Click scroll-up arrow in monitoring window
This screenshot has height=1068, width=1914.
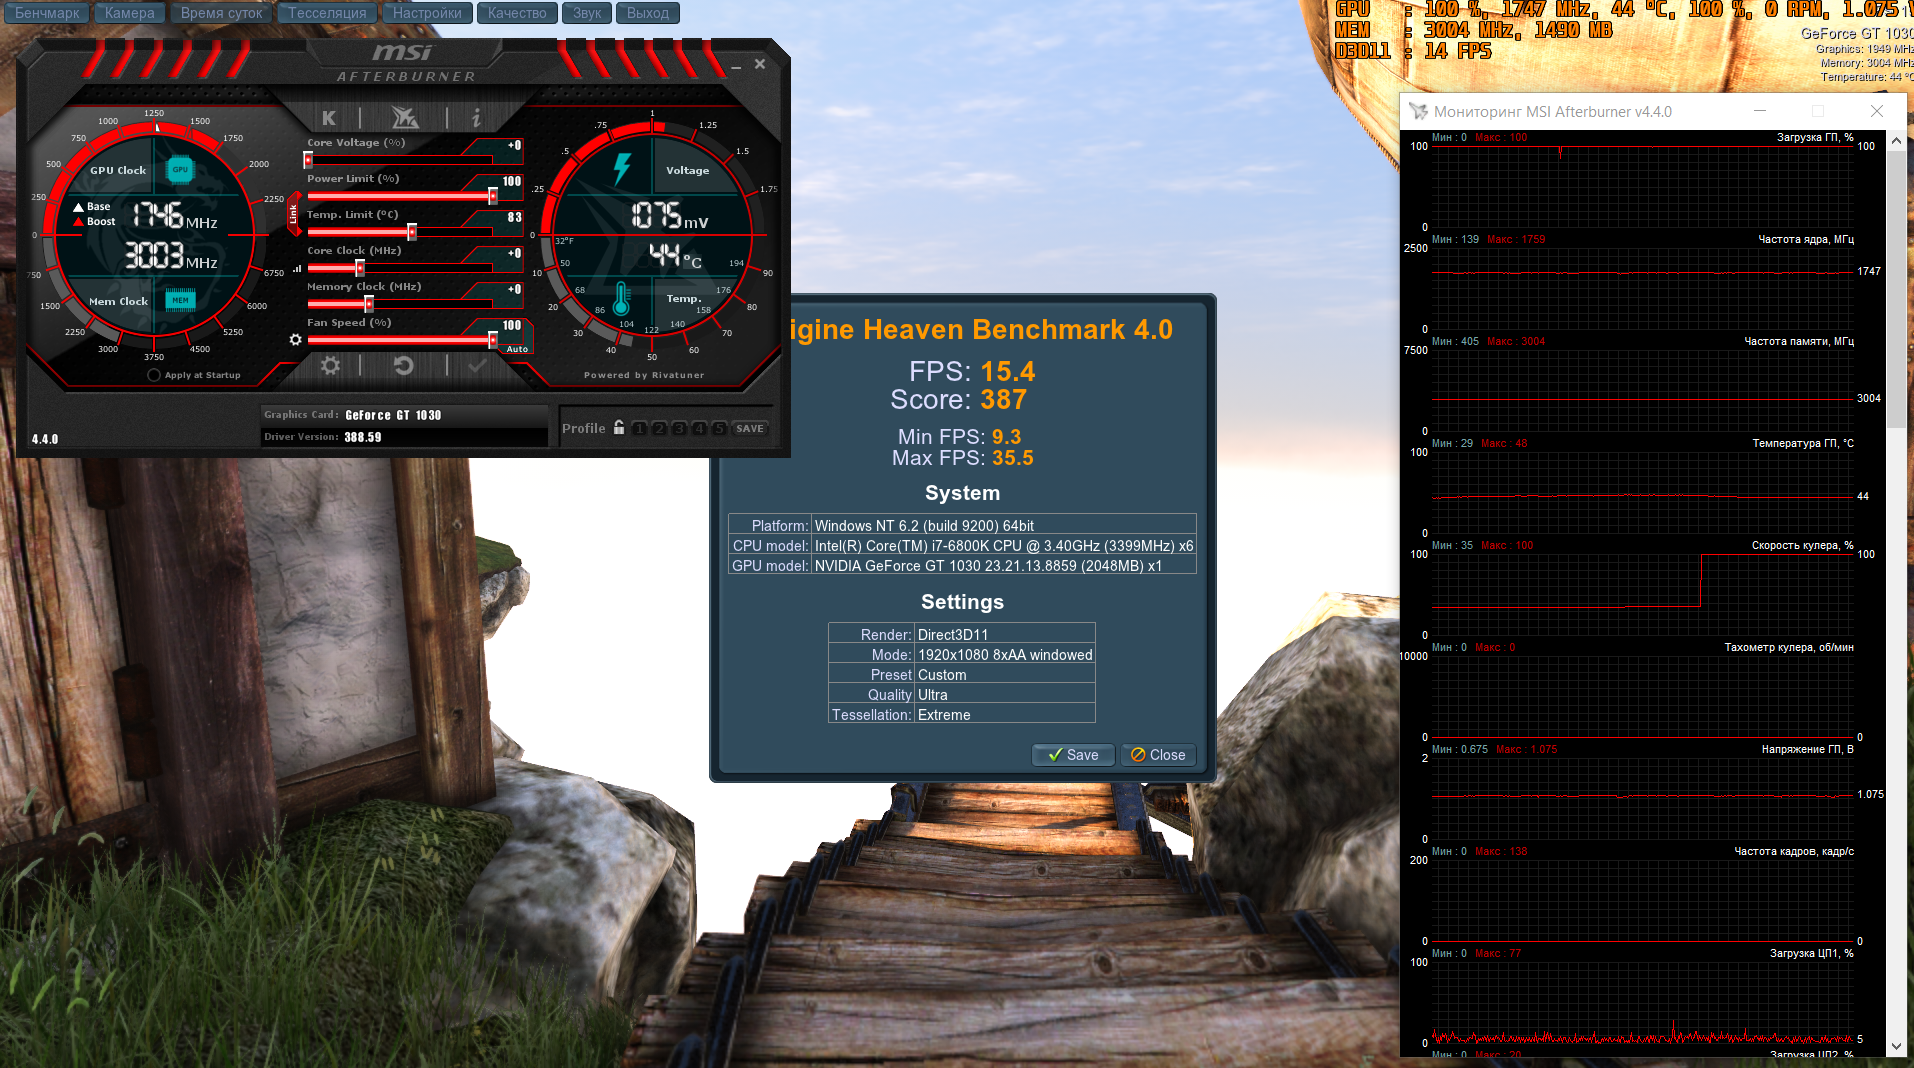tap(1897, 140)
